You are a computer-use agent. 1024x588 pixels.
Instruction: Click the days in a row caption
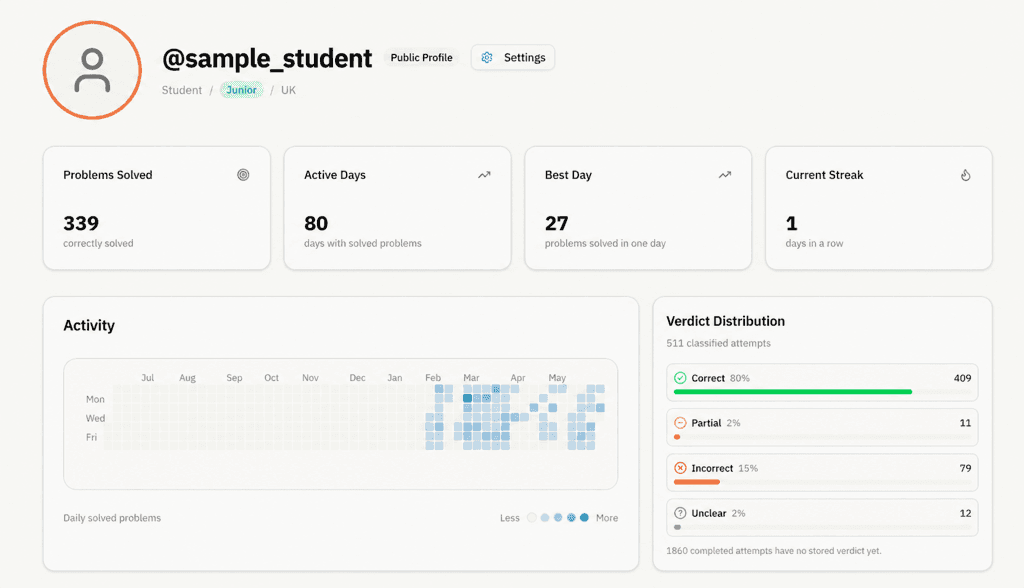(814, 243)
